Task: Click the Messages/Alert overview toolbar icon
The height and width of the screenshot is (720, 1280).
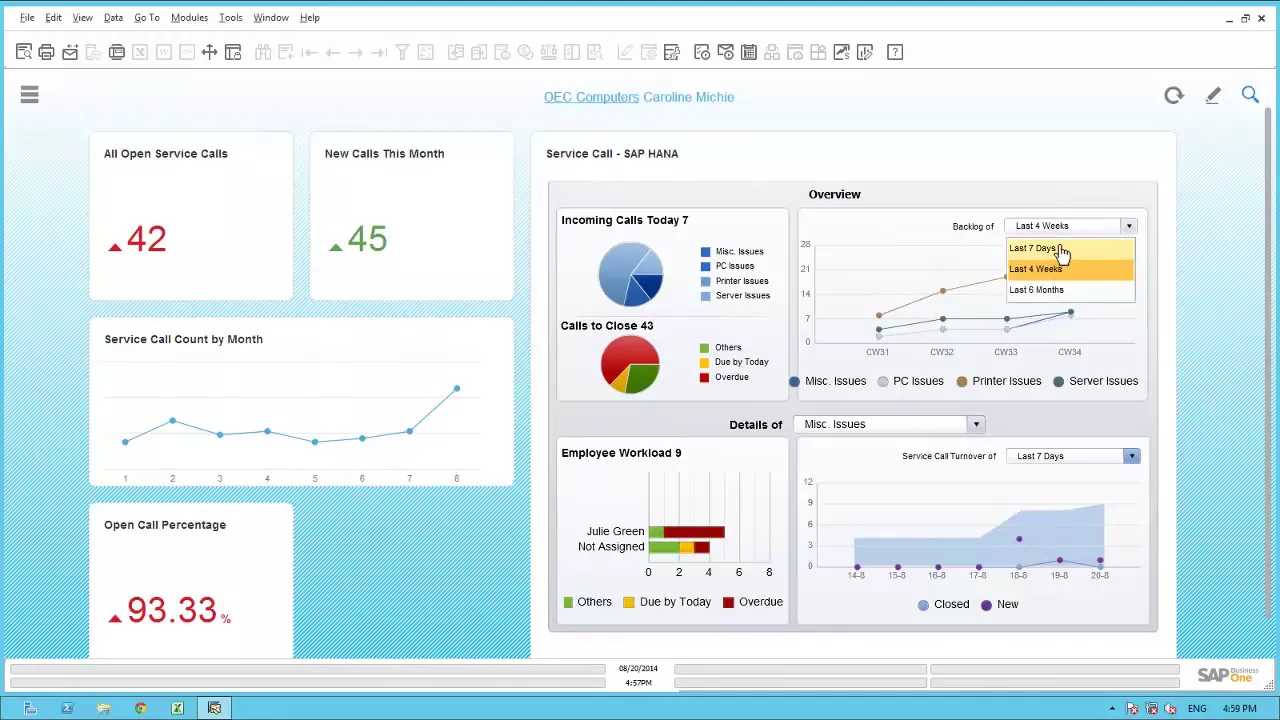Action: pyautogui.click(x=702, y=52)
